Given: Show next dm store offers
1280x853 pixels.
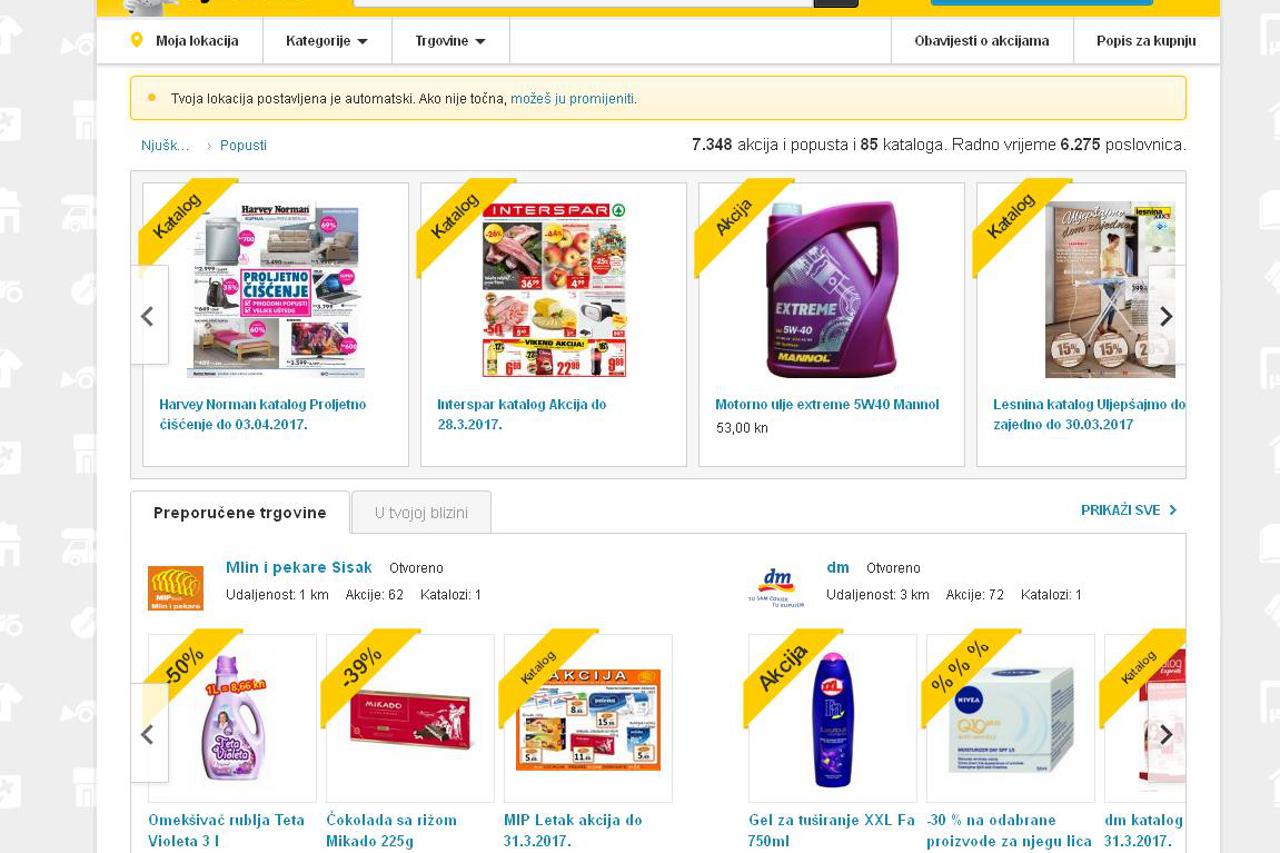Looking at the screenshot, I should (1166, 734).
